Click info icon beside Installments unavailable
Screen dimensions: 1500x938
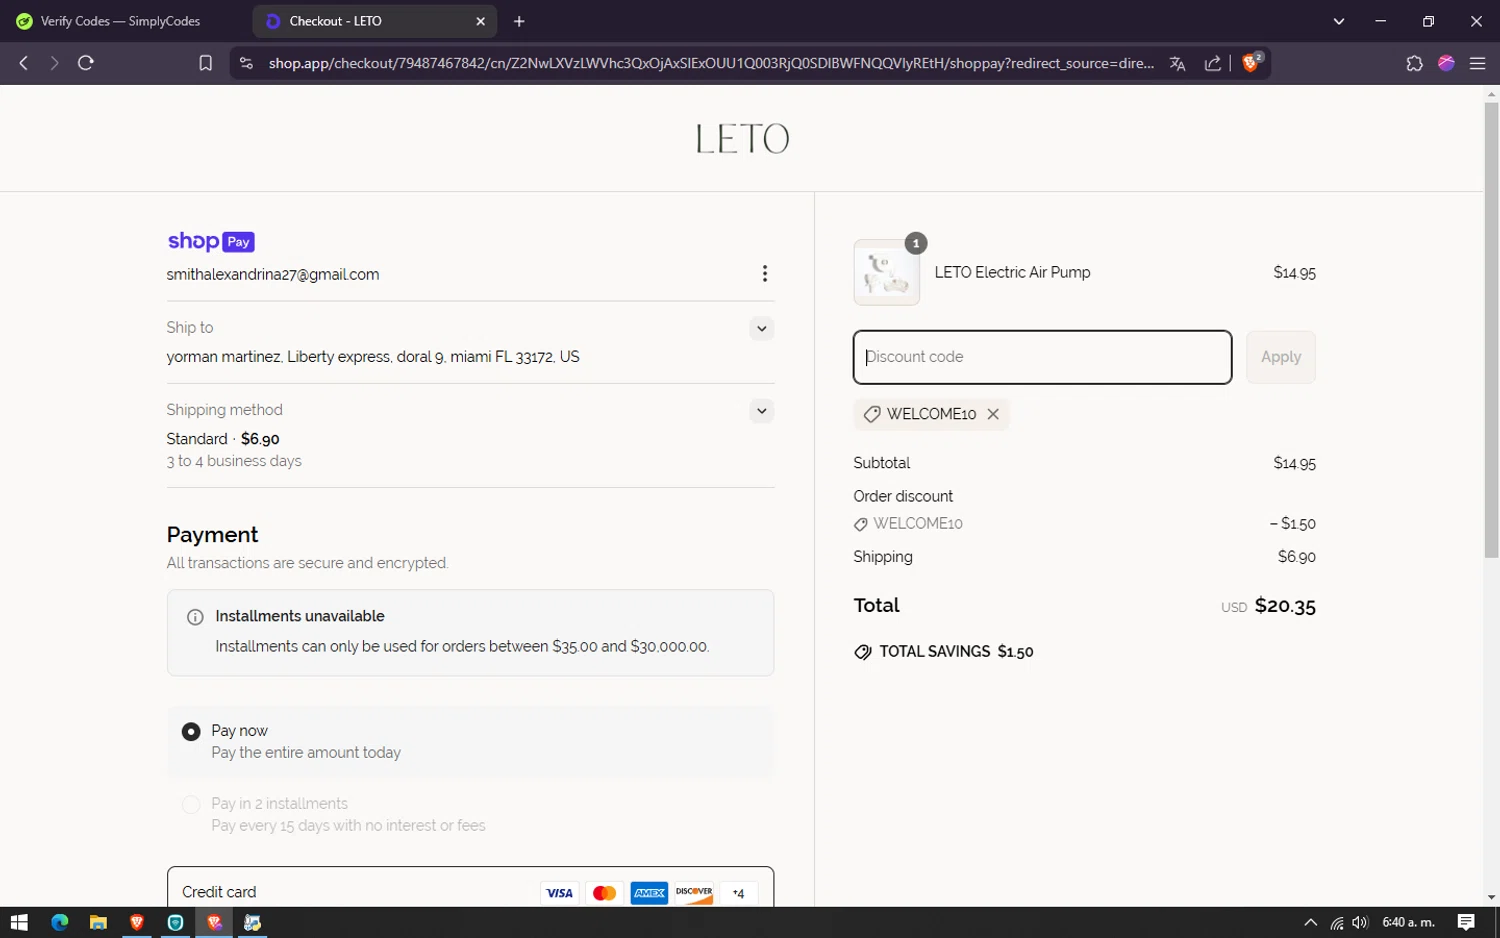coord(195,617)
